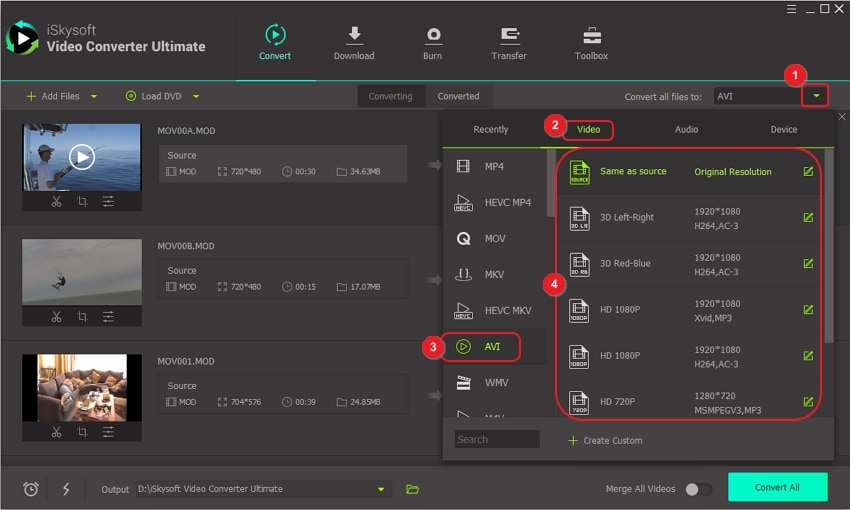Open effect settings for MOV00A.MOD
Viewport: 850px width, 510px height.
pyautogui.click(x=108, y=202)
